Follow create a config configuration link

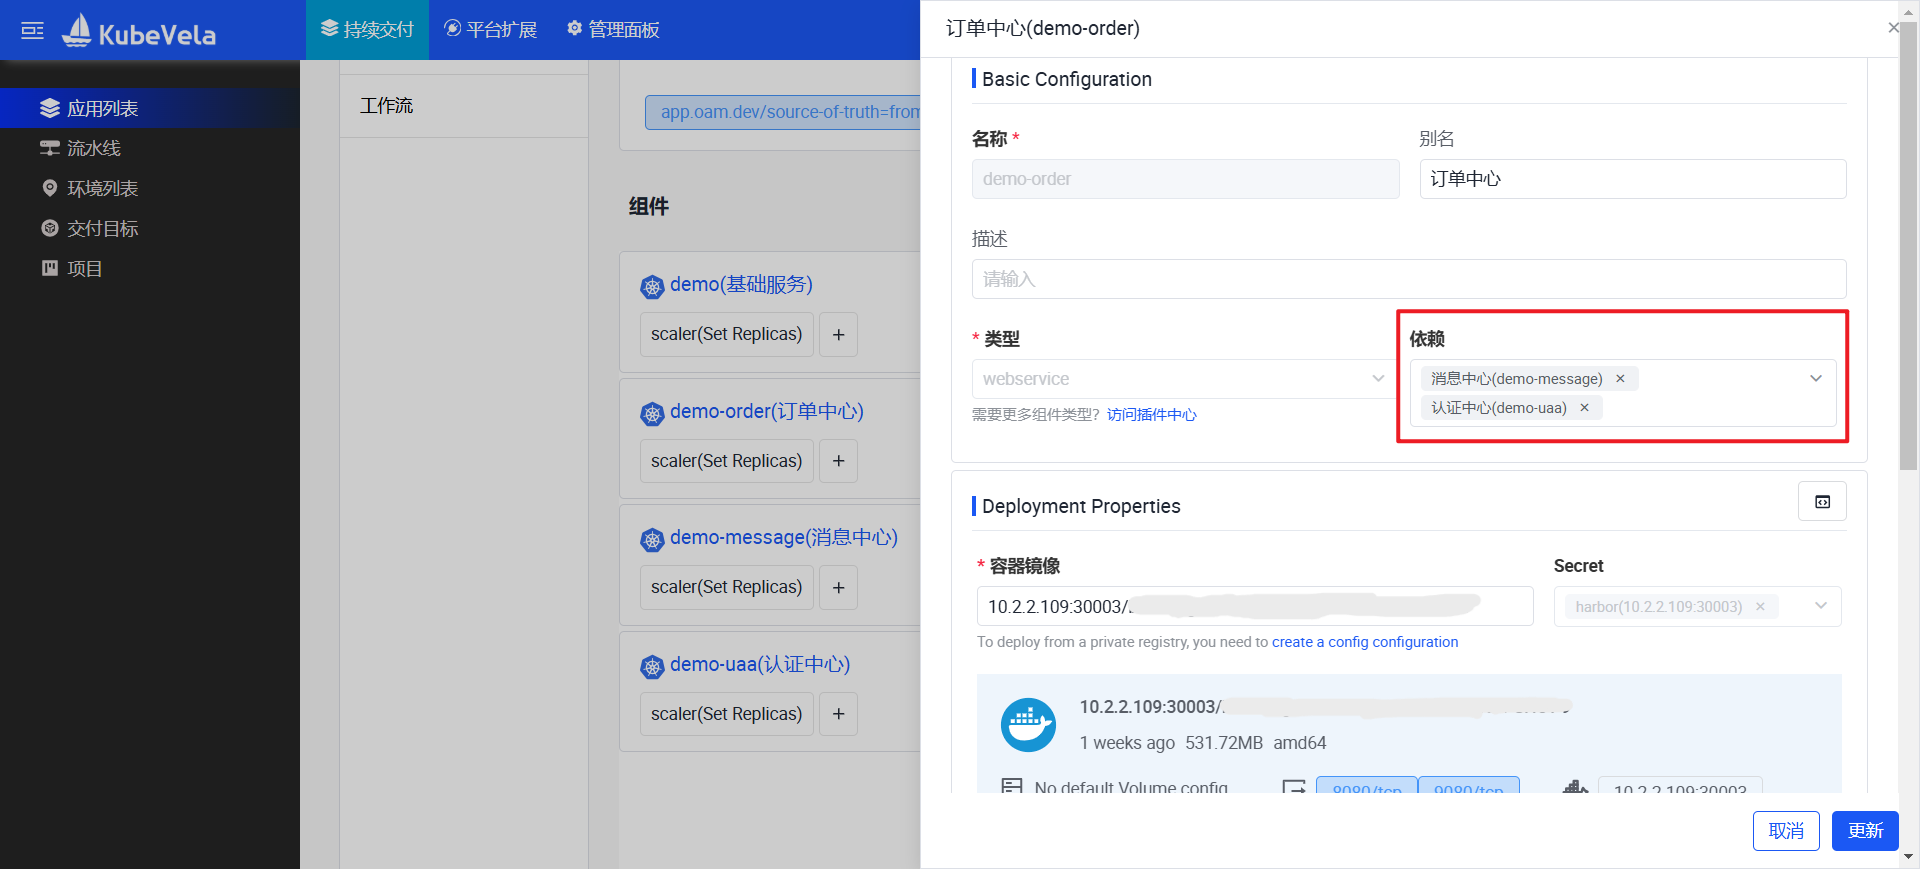(x=1365, y=642)
